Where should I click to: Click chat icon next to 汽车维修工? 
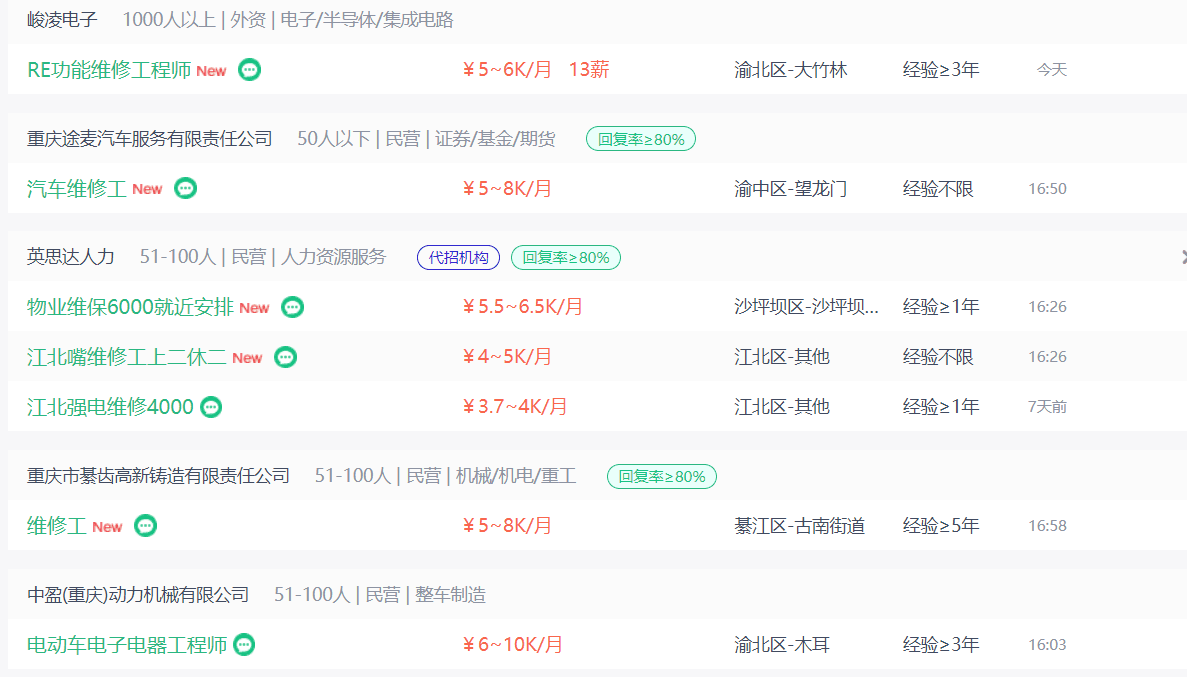(x=185, y=188)
